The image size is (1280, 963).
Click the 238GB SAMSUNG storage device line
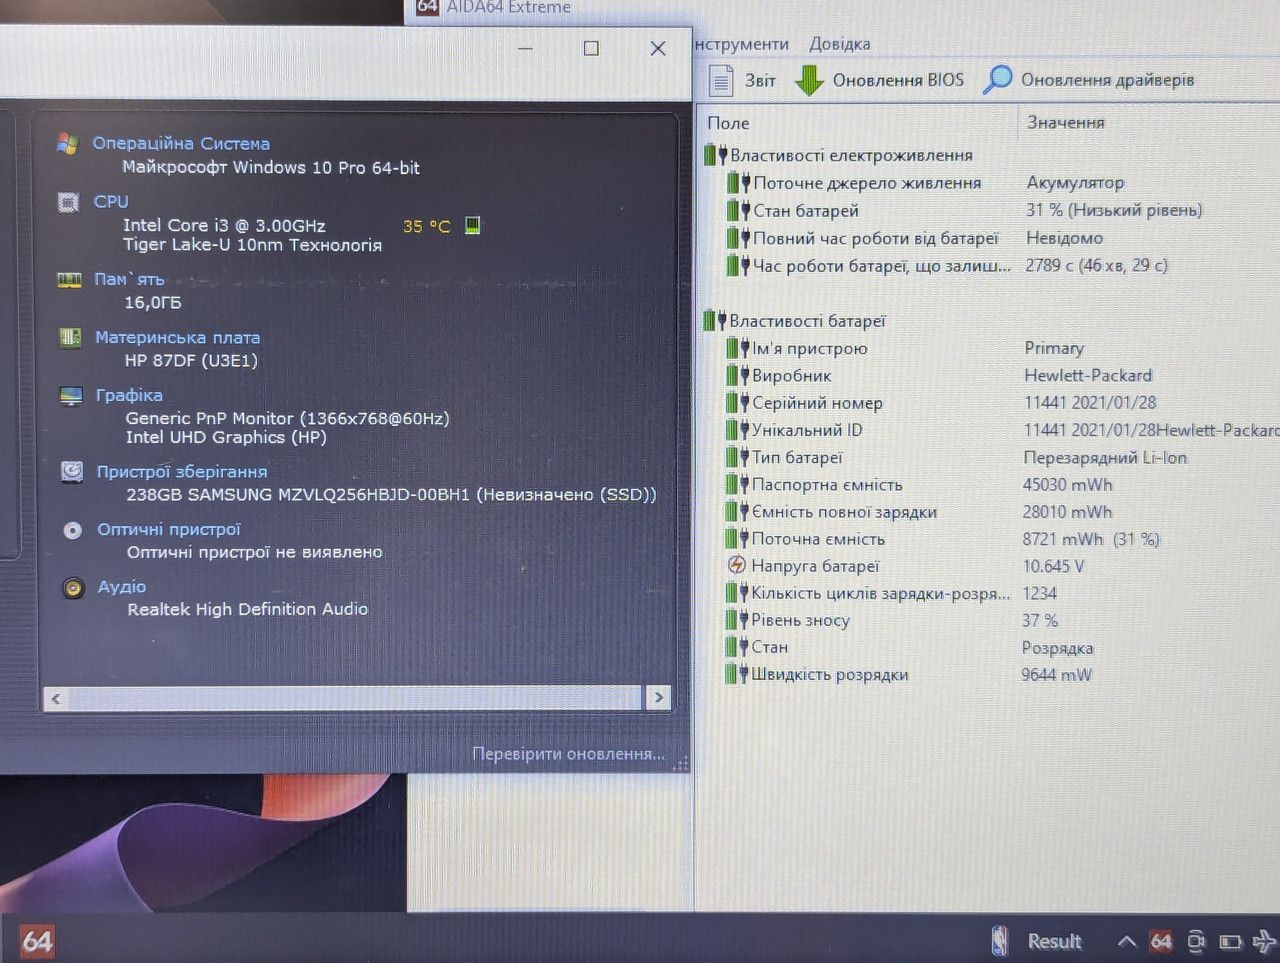point(391,495)
